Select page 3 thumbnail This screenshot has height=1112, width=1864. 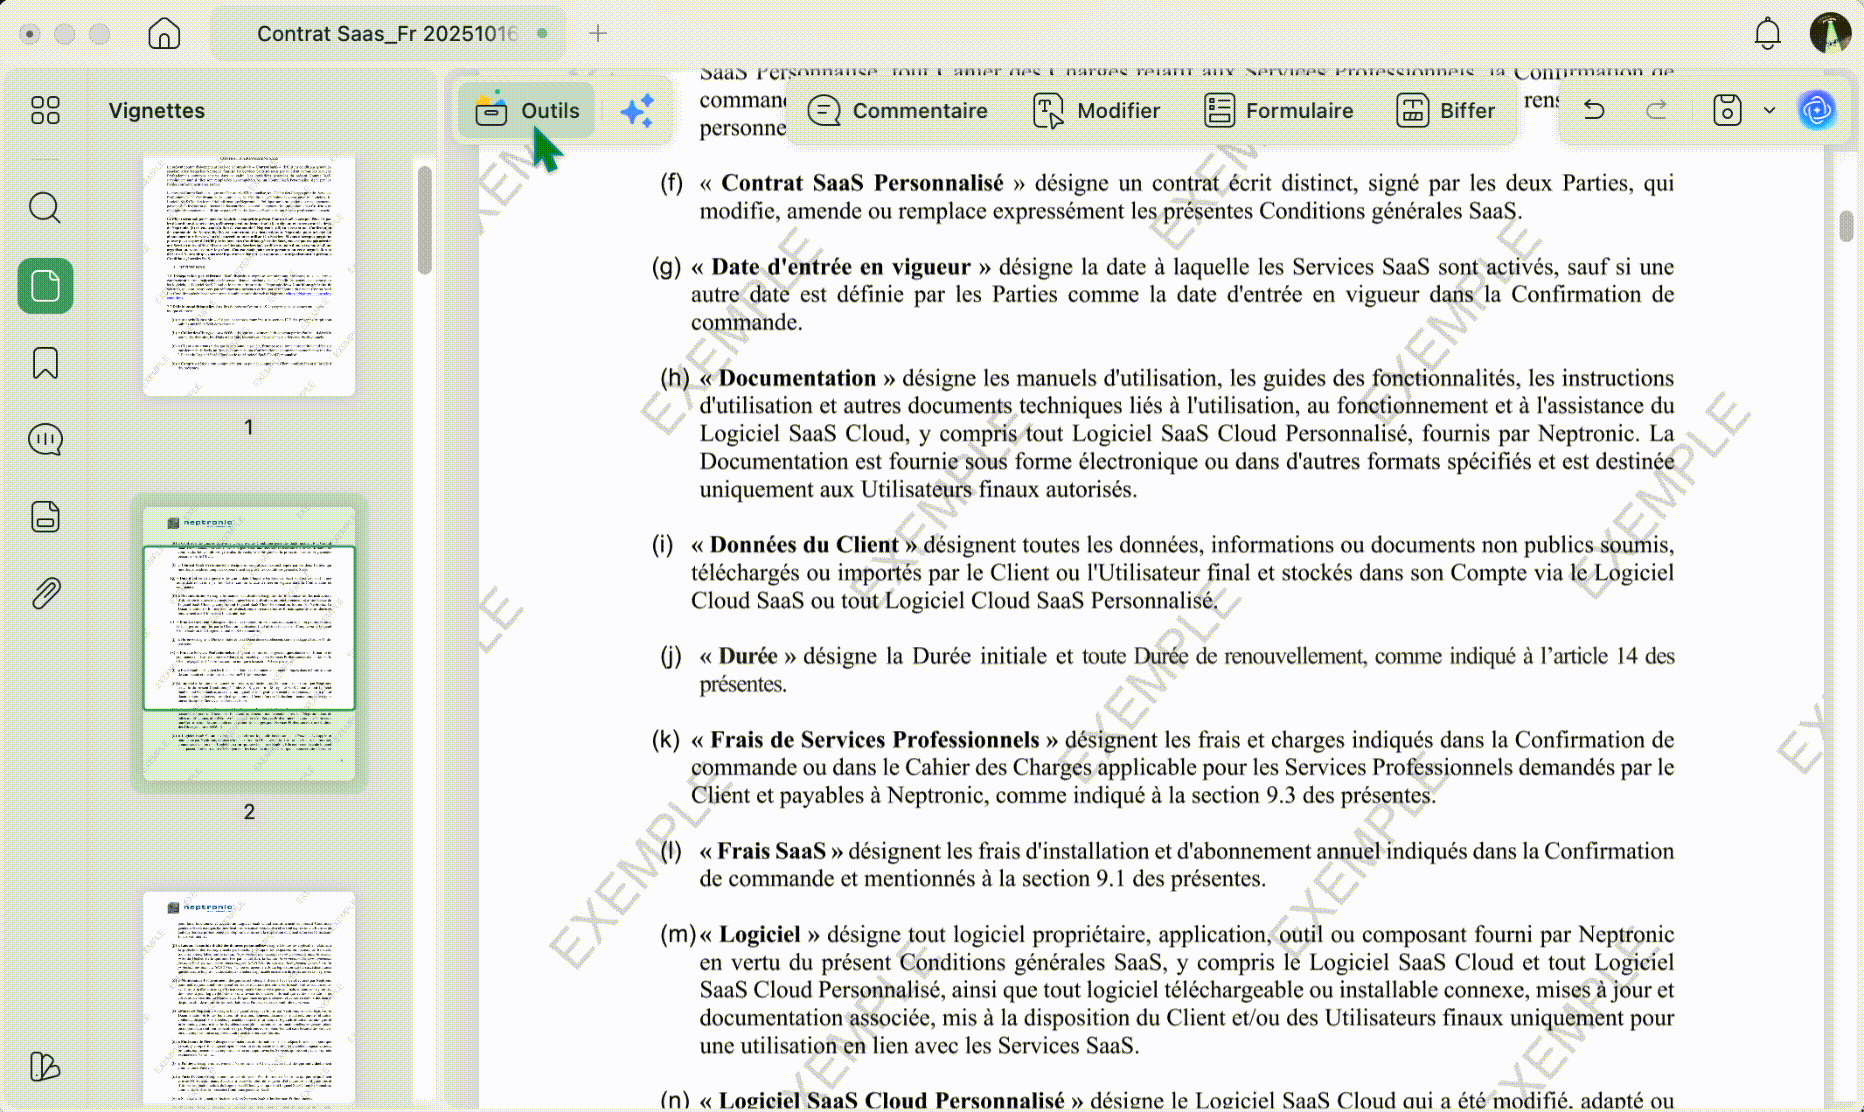tap(249, 997)
